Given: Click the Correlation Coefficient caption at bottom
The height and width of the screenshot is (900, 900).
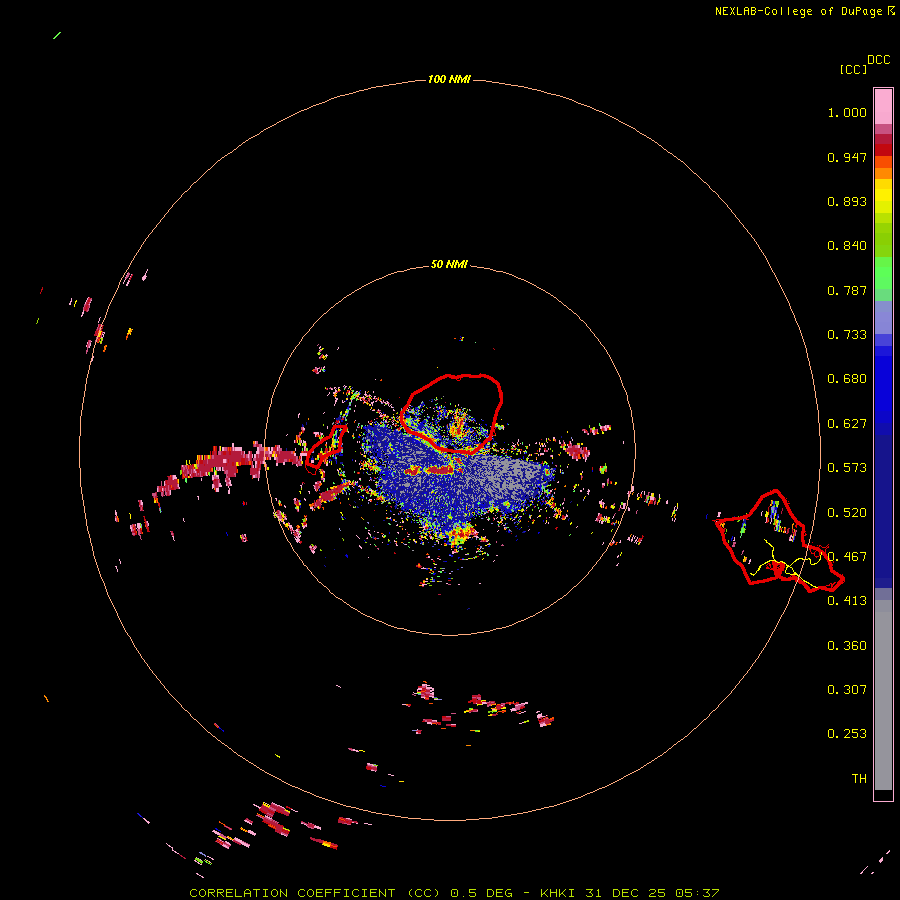Looking at the screenshot, I should 454,893.
